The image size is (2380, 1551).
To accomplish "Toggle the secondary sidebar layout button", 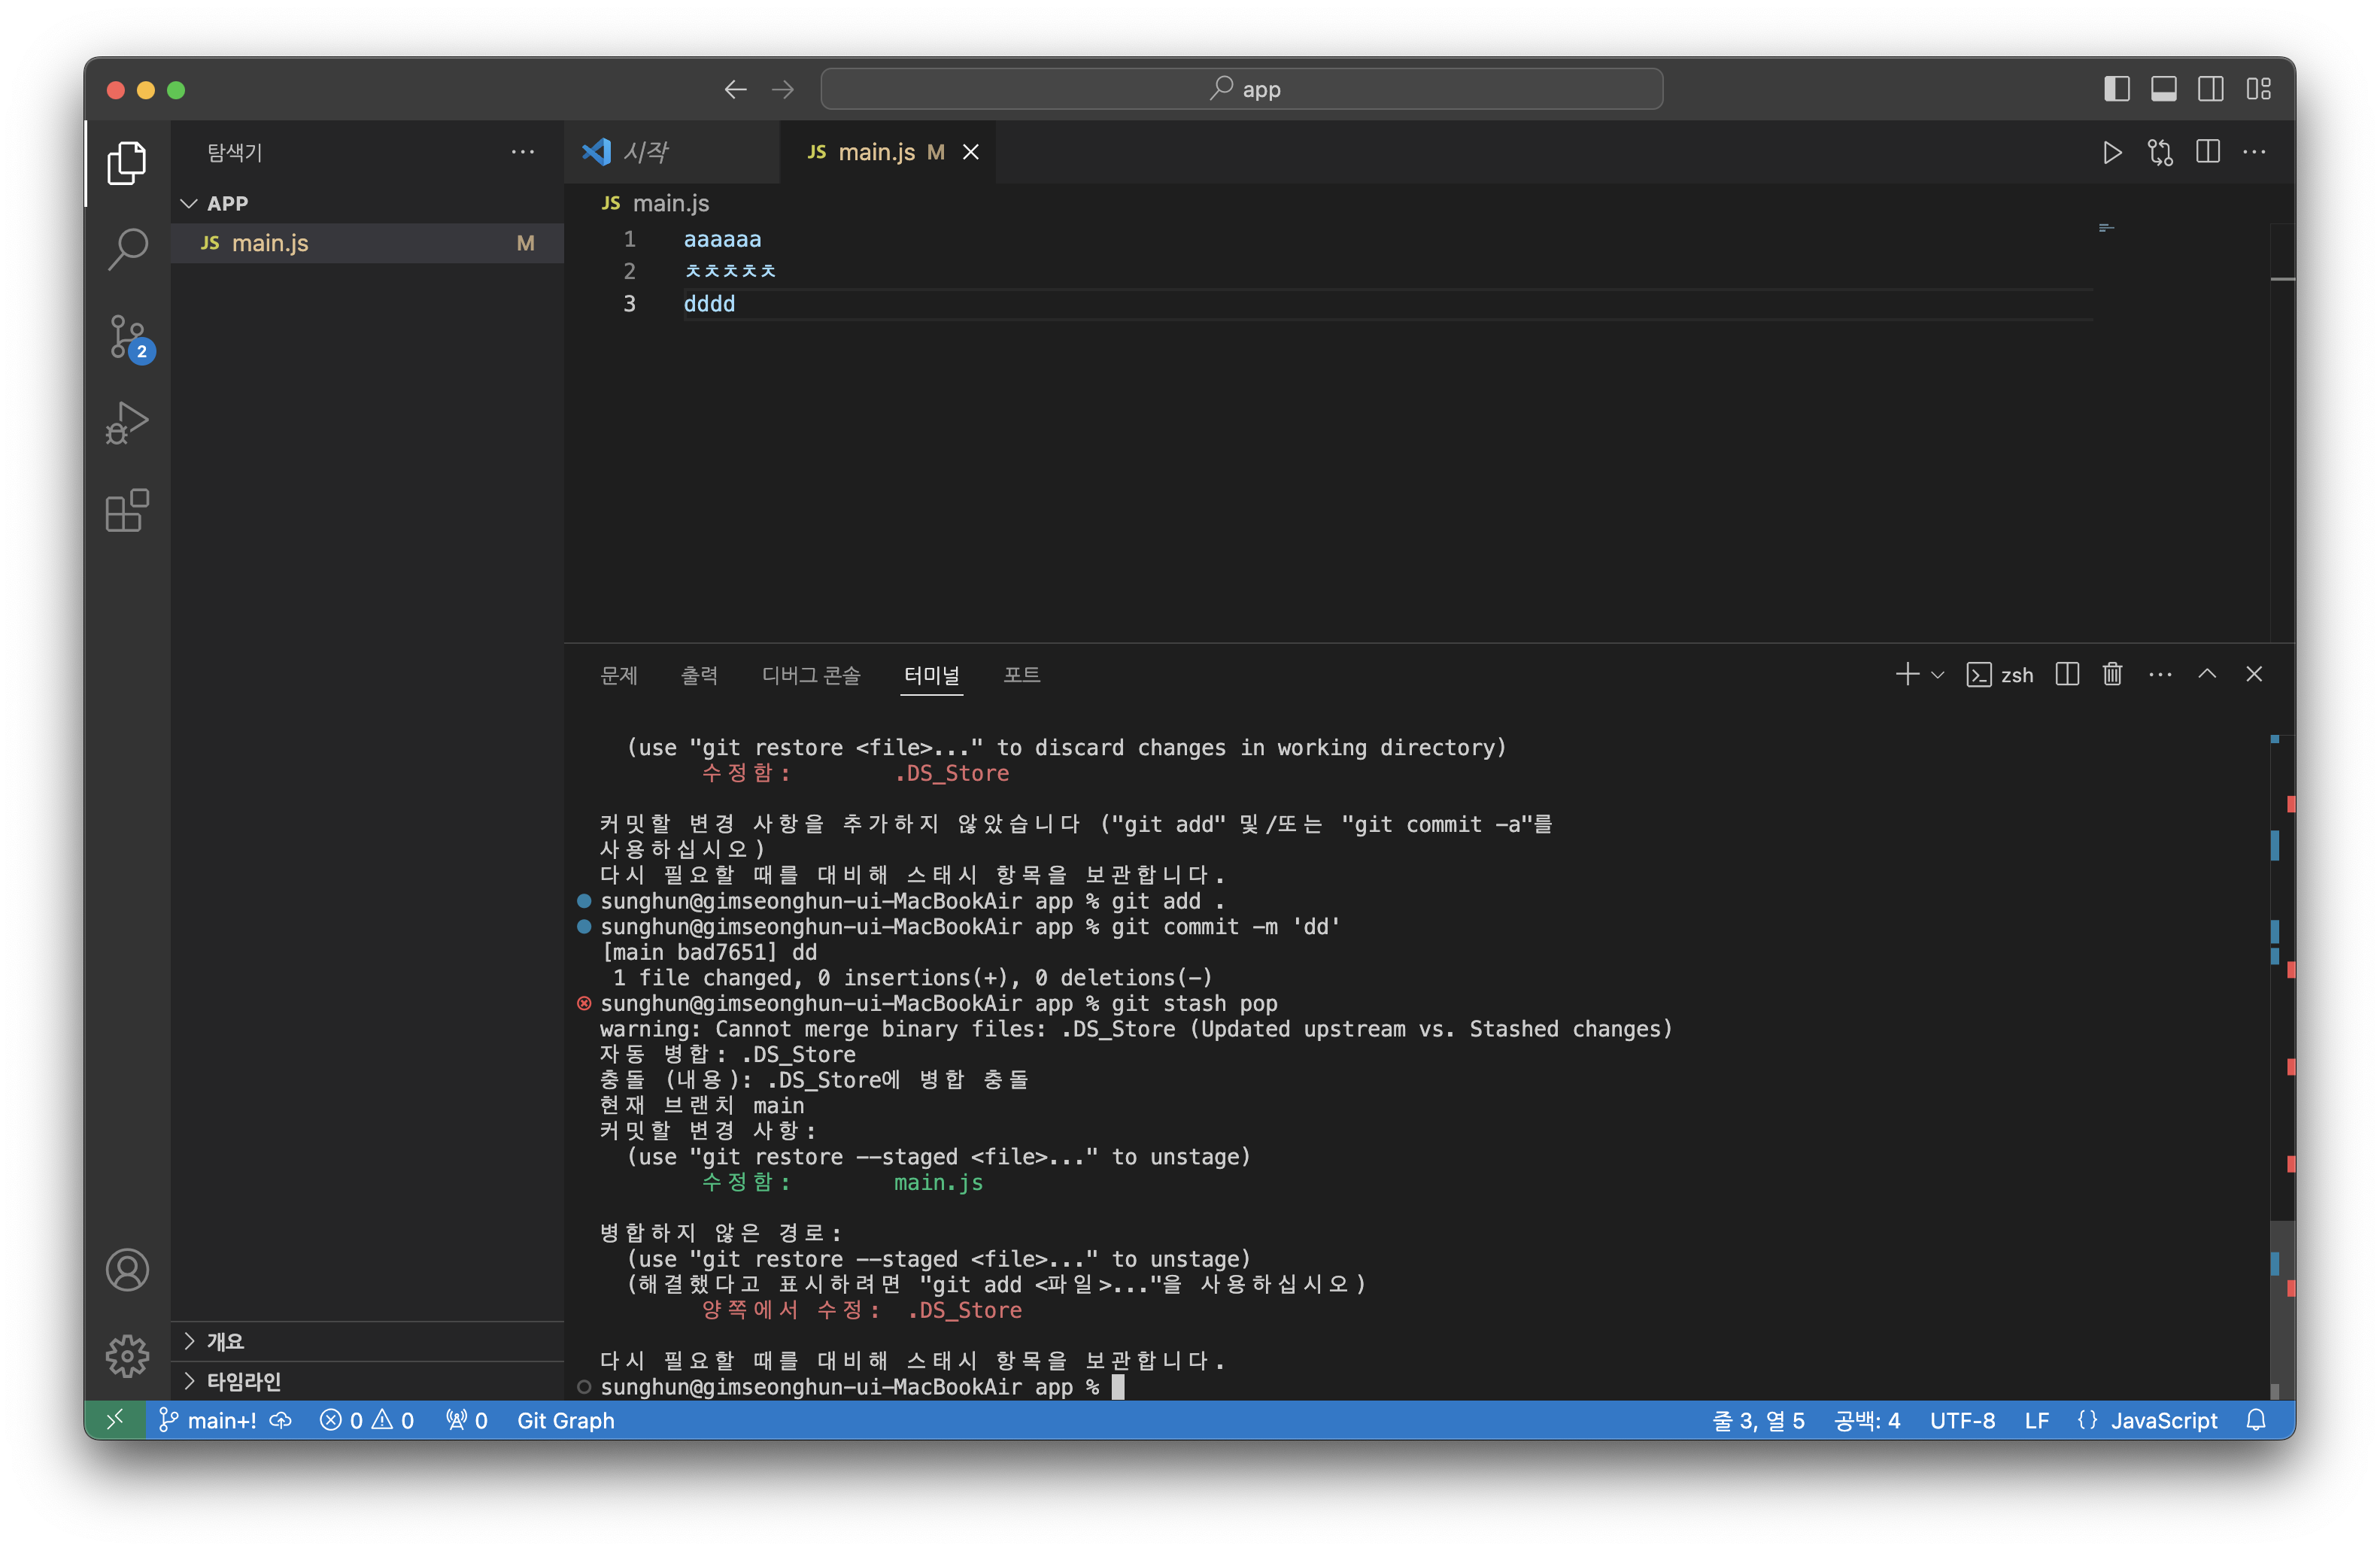I will [2210, 89].
